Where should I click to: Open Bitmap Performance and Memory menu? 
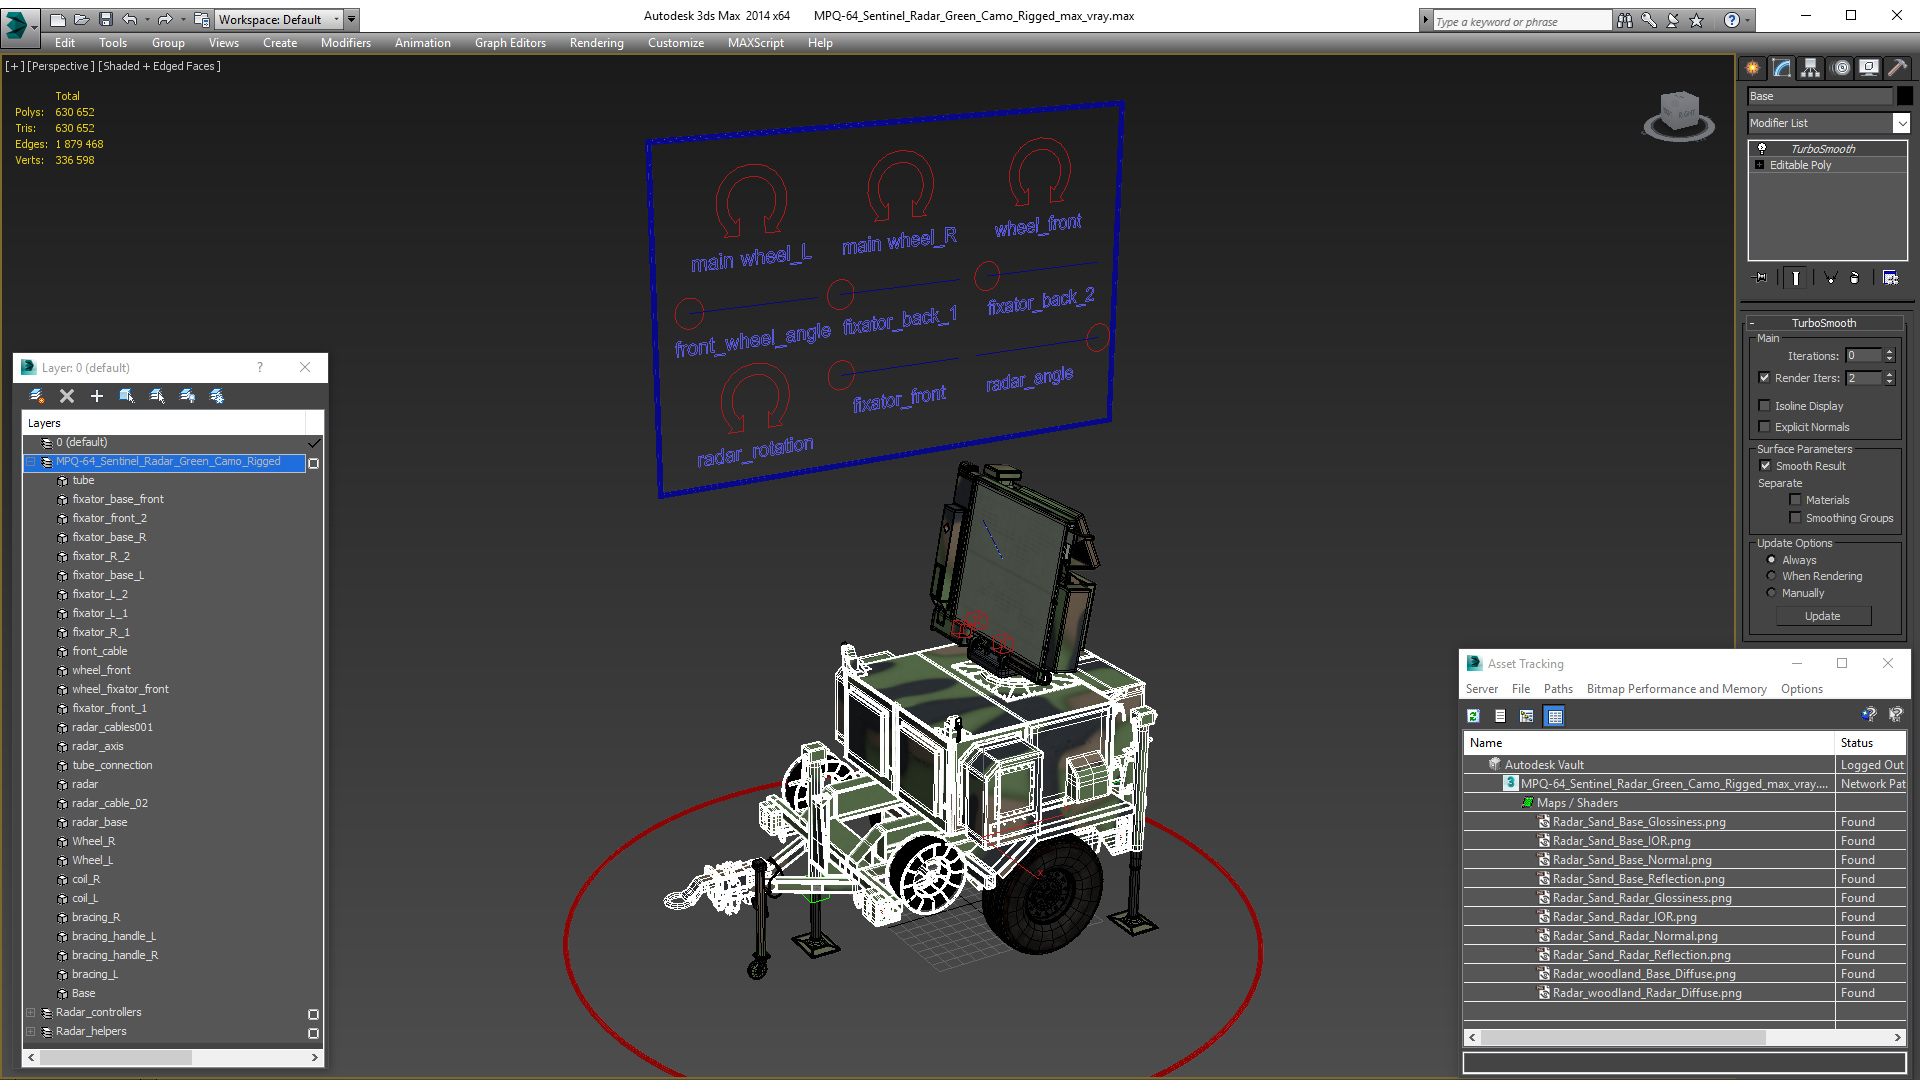(1676, 689)
